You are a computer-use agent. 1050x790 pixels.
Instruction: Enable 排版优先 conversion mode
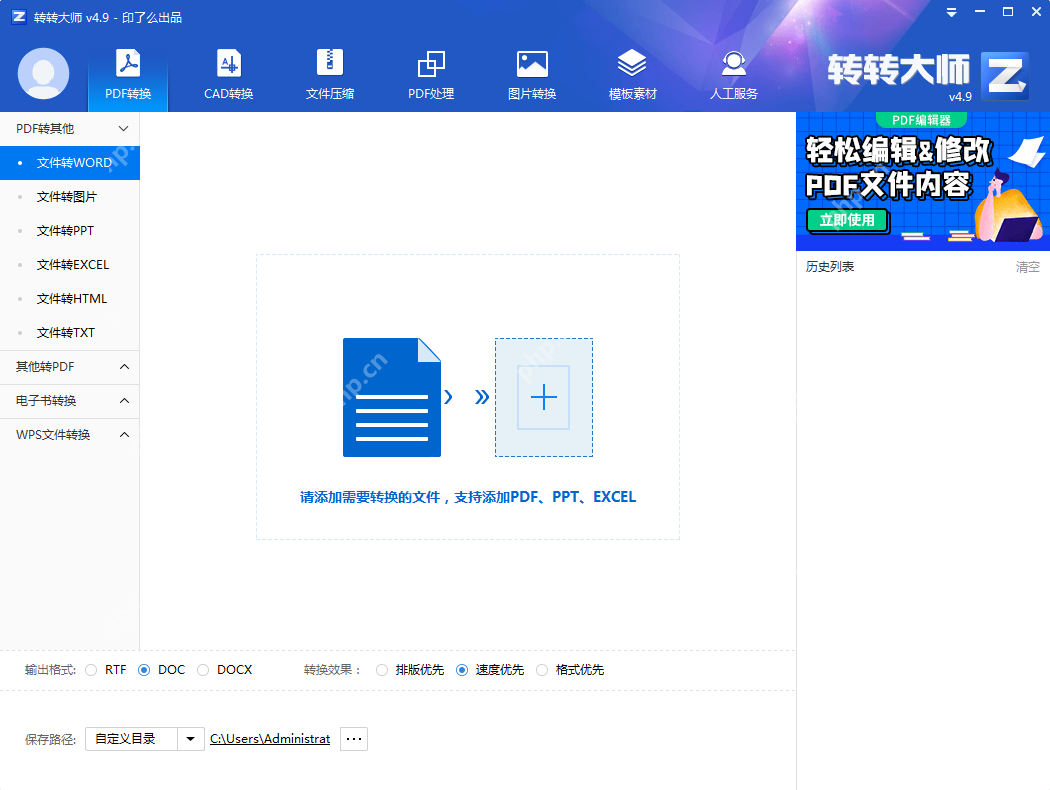[x=381, y=670]
